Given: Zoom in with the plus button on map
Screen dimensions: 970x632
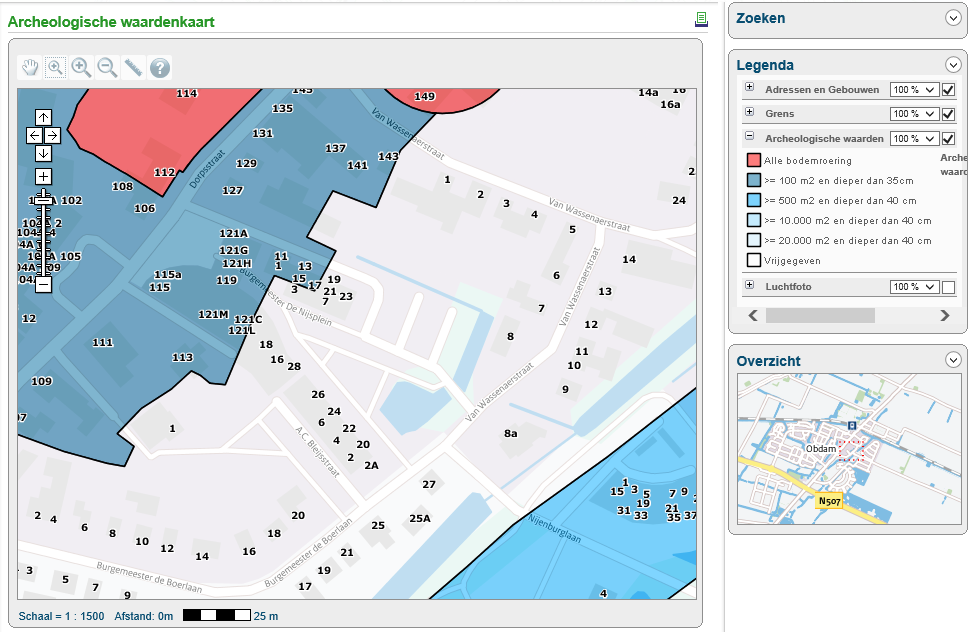Looking at the screenshot, I should click(x=43, y=177).
